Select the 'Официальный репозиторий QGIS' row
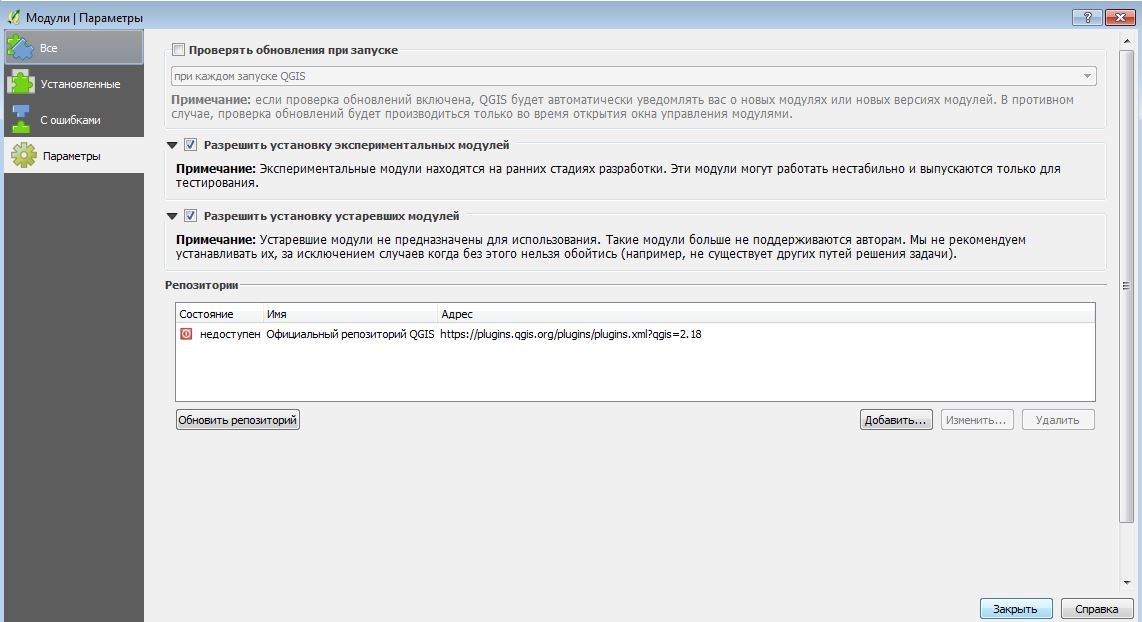The image size is (1142, 622). (635, 334)
